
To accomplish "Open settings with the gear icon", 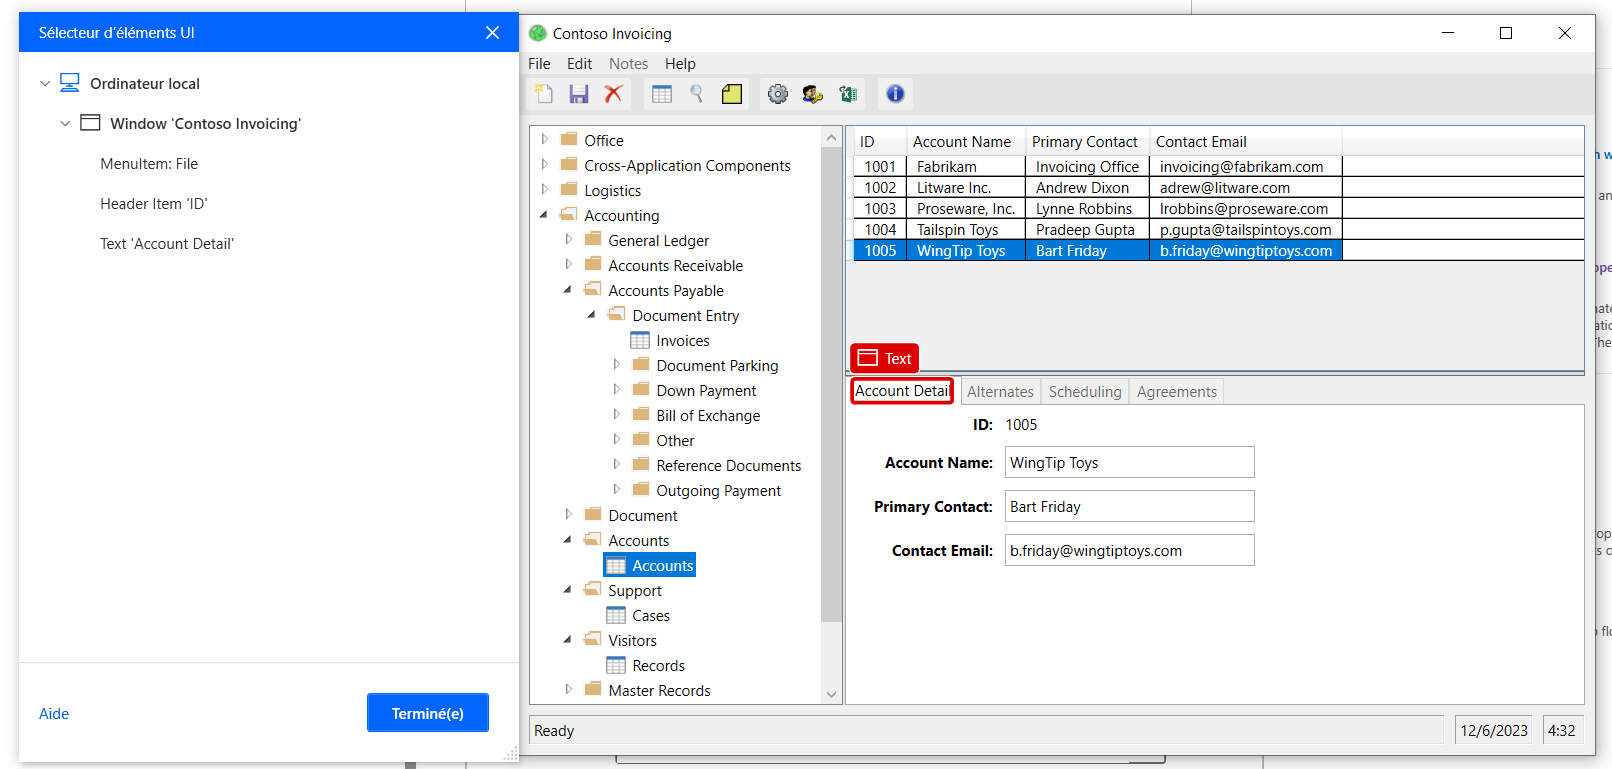I will click(778, 94).
